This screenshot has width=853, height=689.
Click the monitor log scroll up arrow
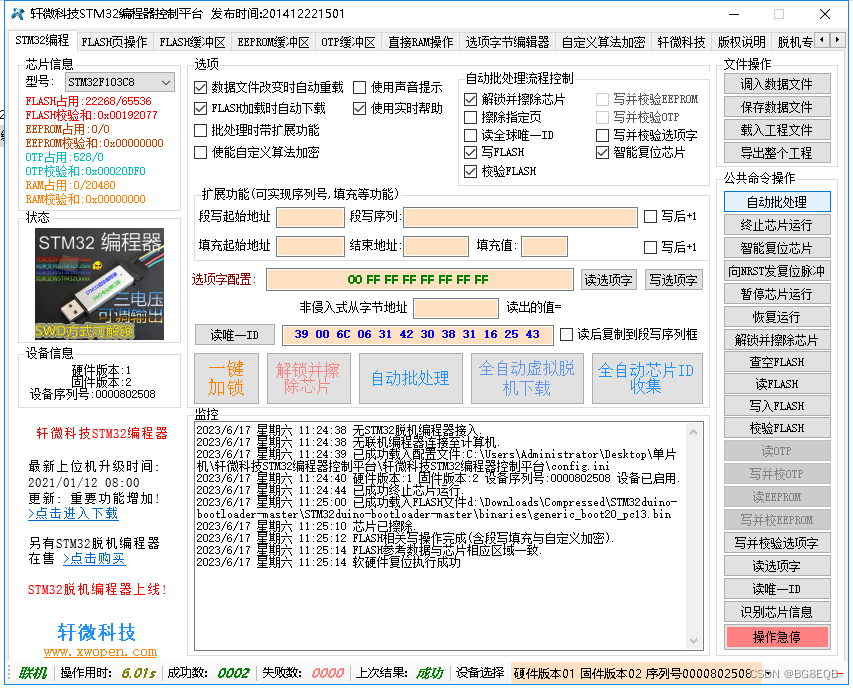pyautogui.click(x=694, y=432)
